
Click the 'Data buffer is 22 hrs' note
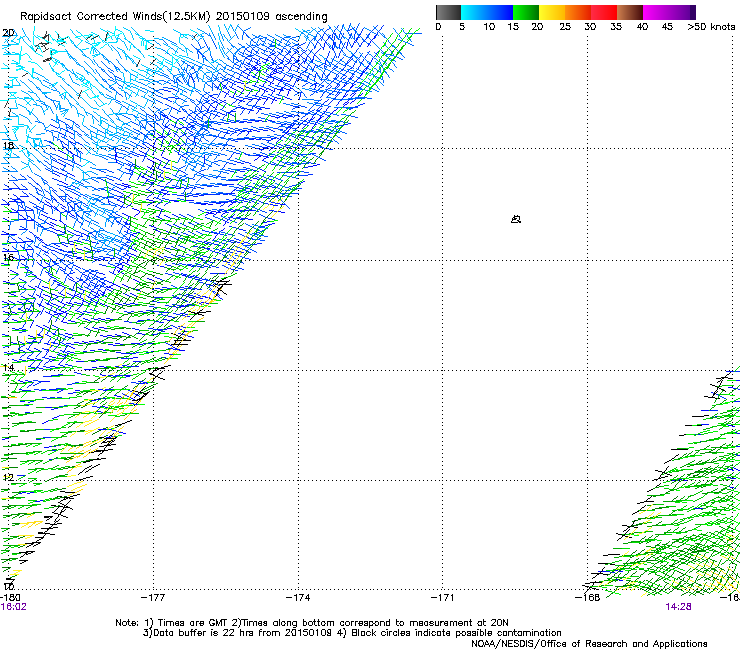(352, 633)
